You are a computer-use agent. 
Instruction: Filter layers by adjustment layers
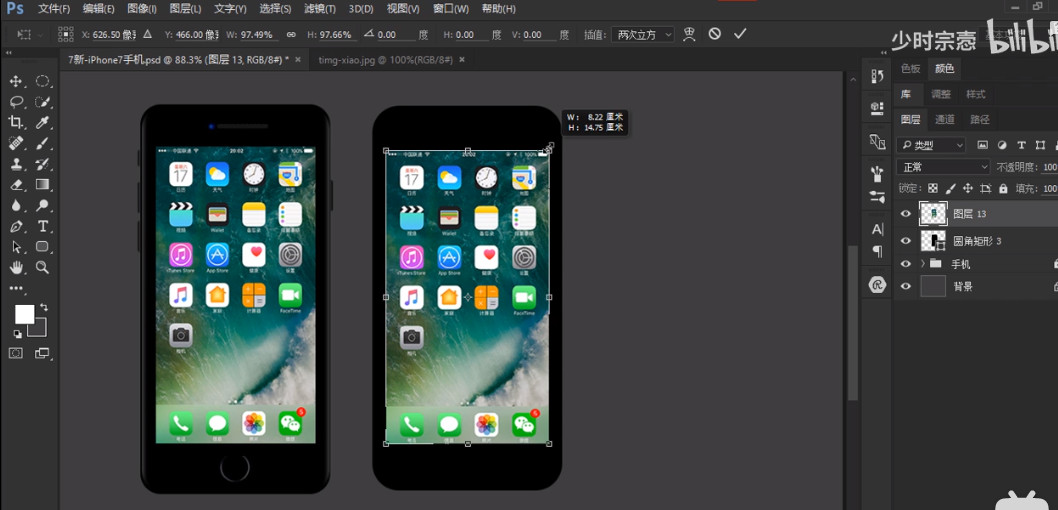pos(1002,145)
